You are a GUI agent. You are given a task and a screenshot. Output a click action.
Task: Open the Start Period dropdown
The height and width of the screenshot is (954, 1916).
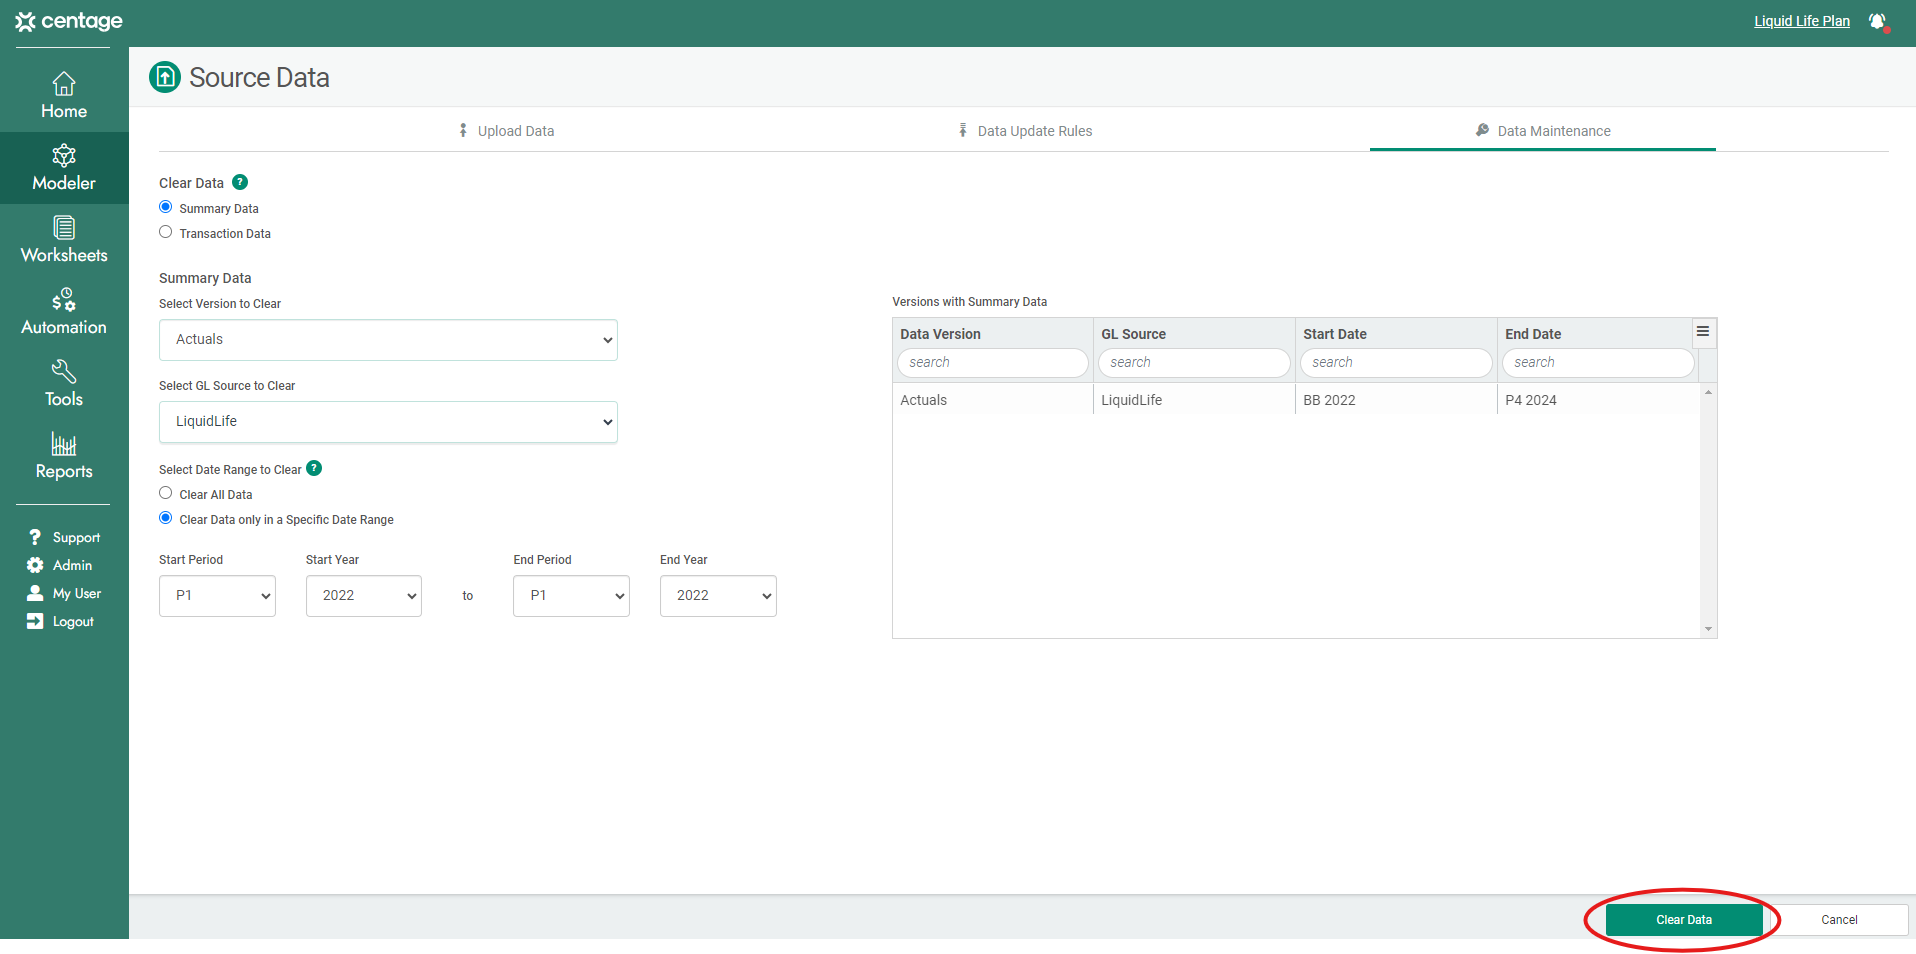(217, 596)
